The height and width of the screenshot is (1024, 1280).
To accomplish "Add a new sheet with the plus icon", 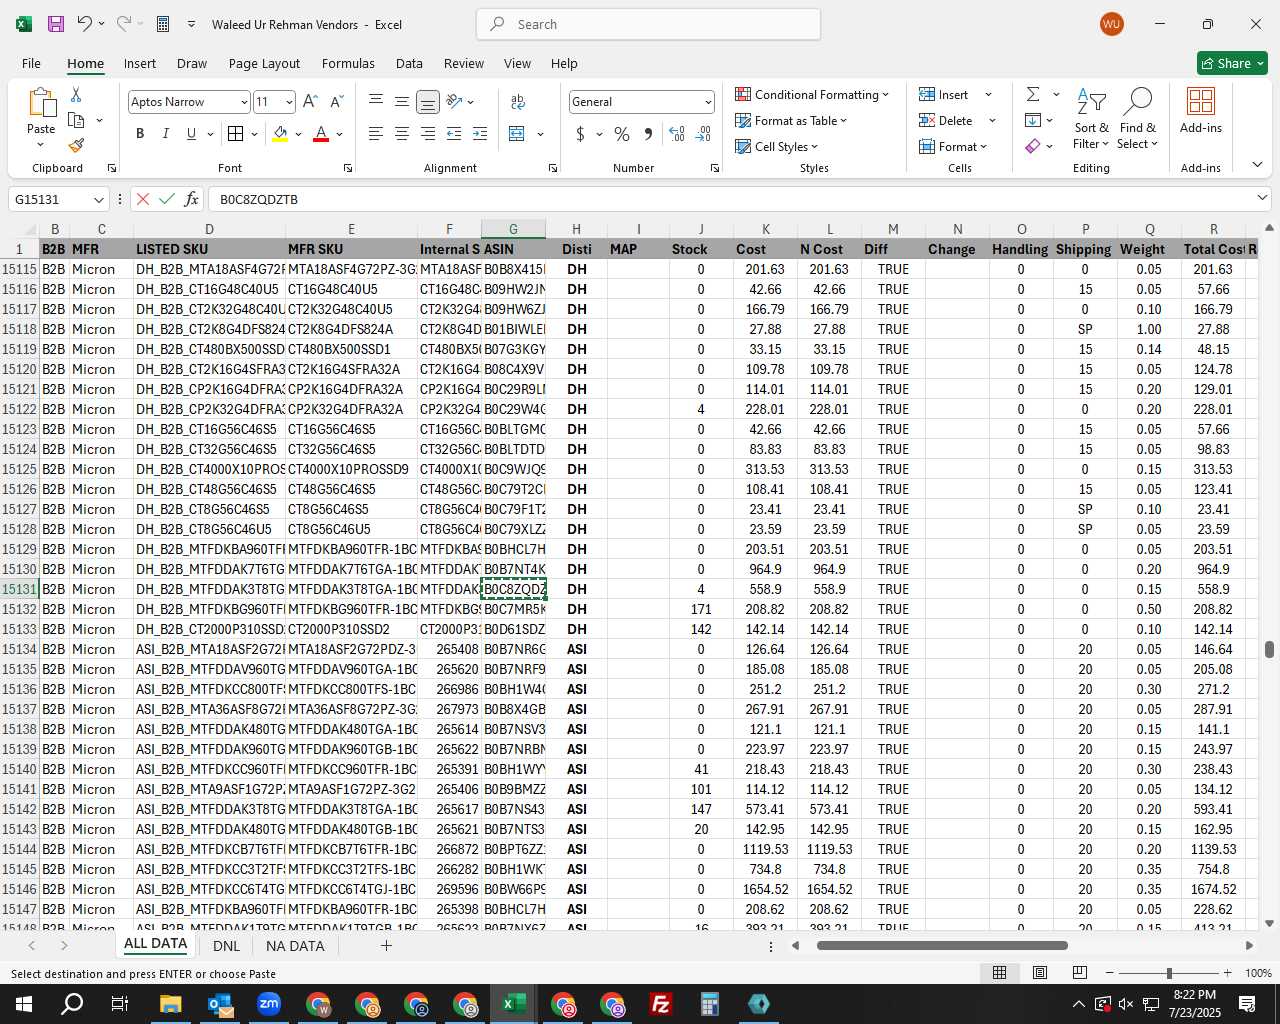I will tap(386, 946).
